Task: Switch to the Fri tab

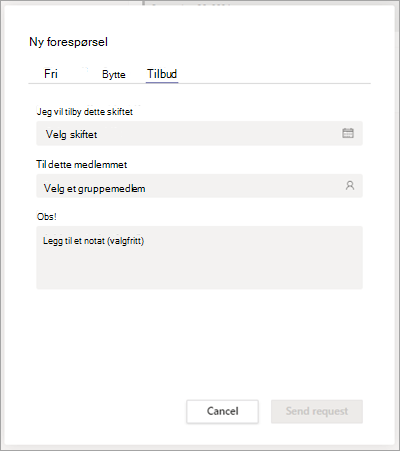Action: (x=51, y=74)
